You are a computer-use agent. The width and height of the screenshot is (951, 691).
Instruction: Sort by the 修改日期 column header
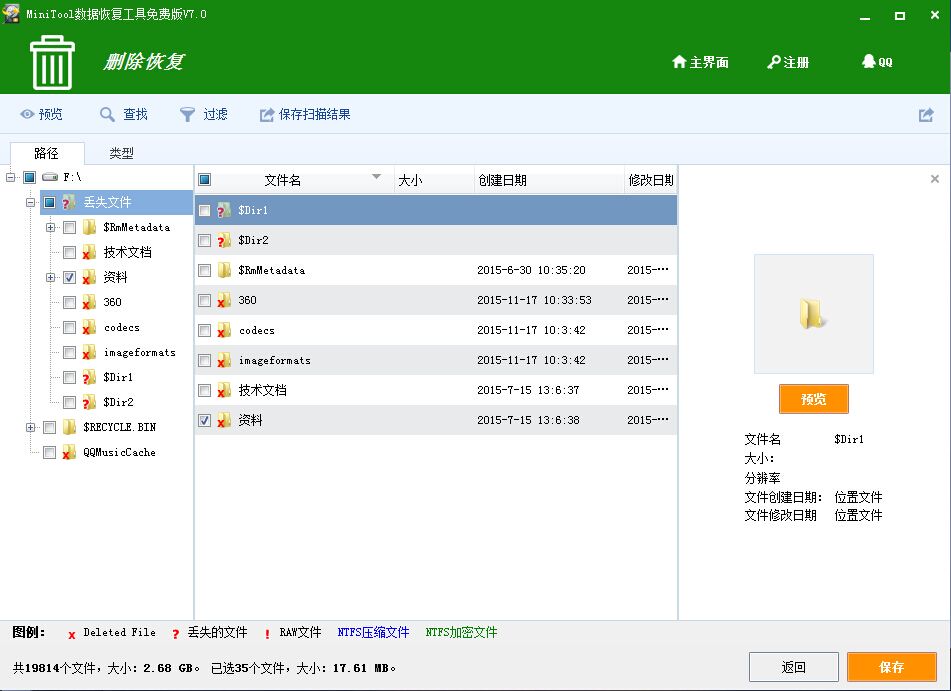651,180
